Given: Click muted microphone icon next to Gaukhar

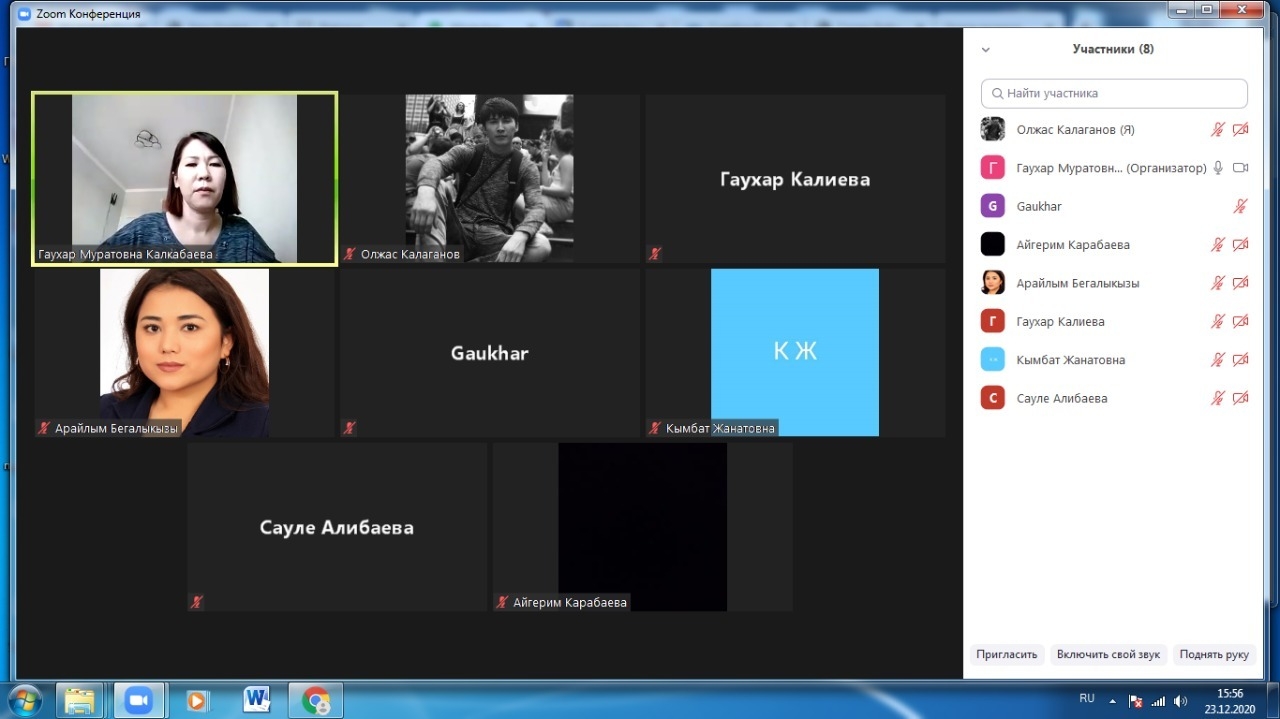Looking at the screenshot, I should pyautogui.click(x=1241, y=206).
